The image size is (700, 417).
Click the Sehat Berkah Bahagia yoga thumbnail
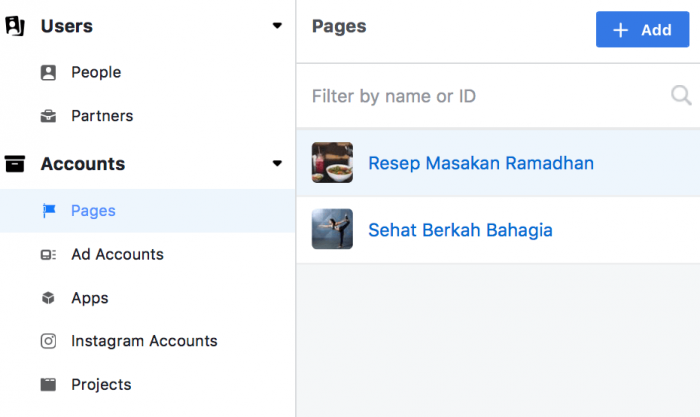pyautogui.click(x=332, y=229)
